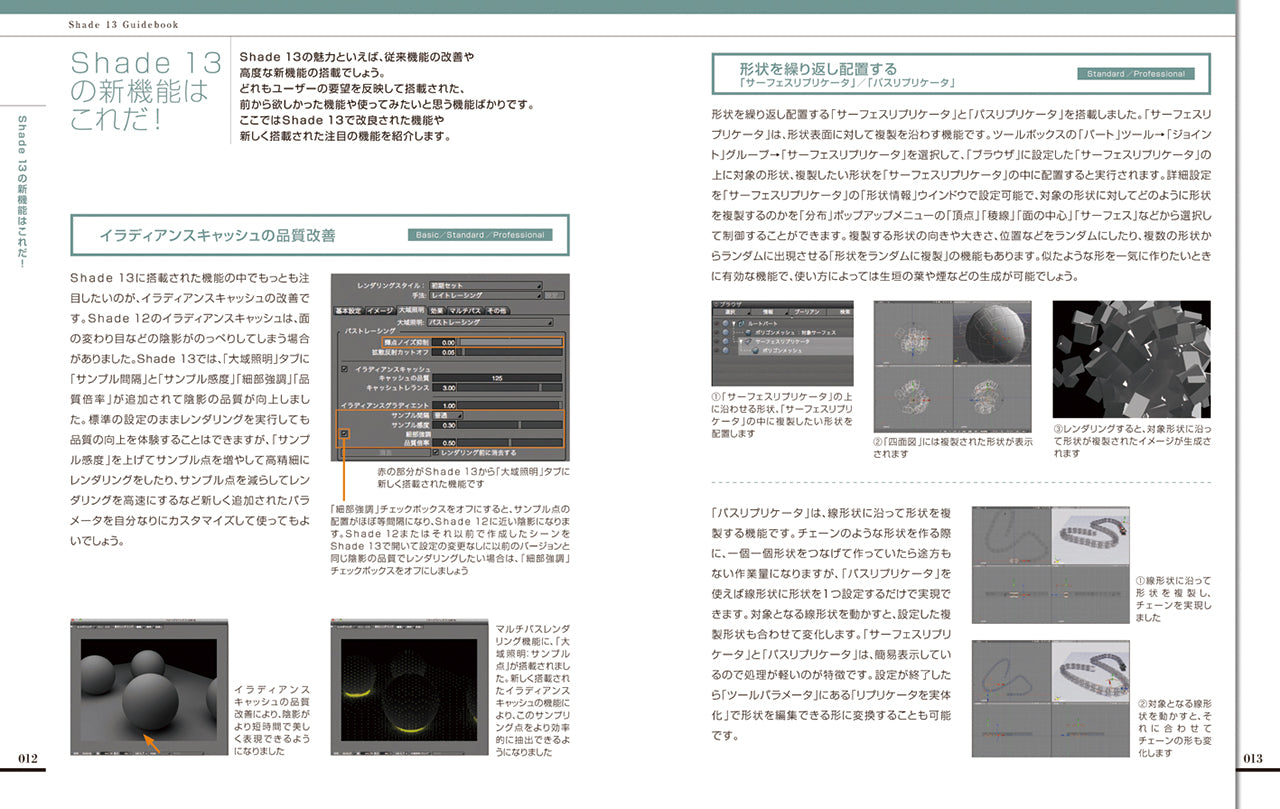
Task: Click the page number 012
Action: click(28, 758)
